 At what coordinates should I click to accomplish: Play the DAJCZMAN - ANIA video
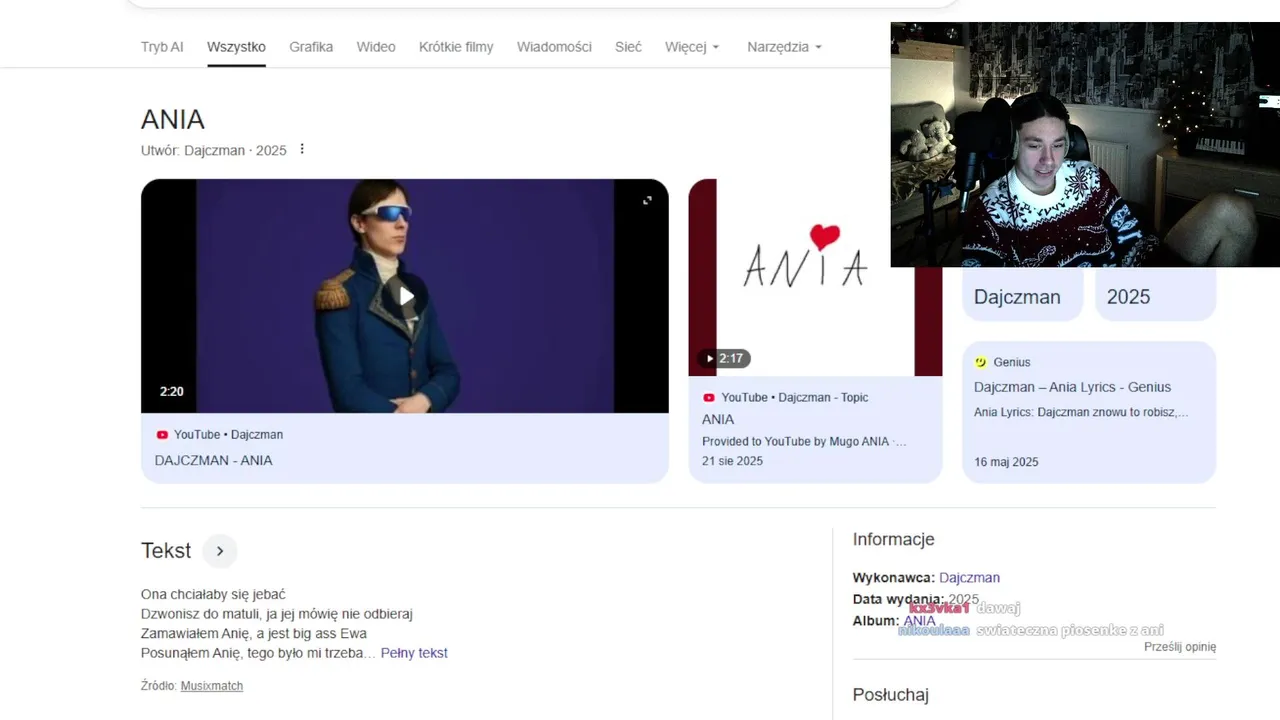pos(405,296)
